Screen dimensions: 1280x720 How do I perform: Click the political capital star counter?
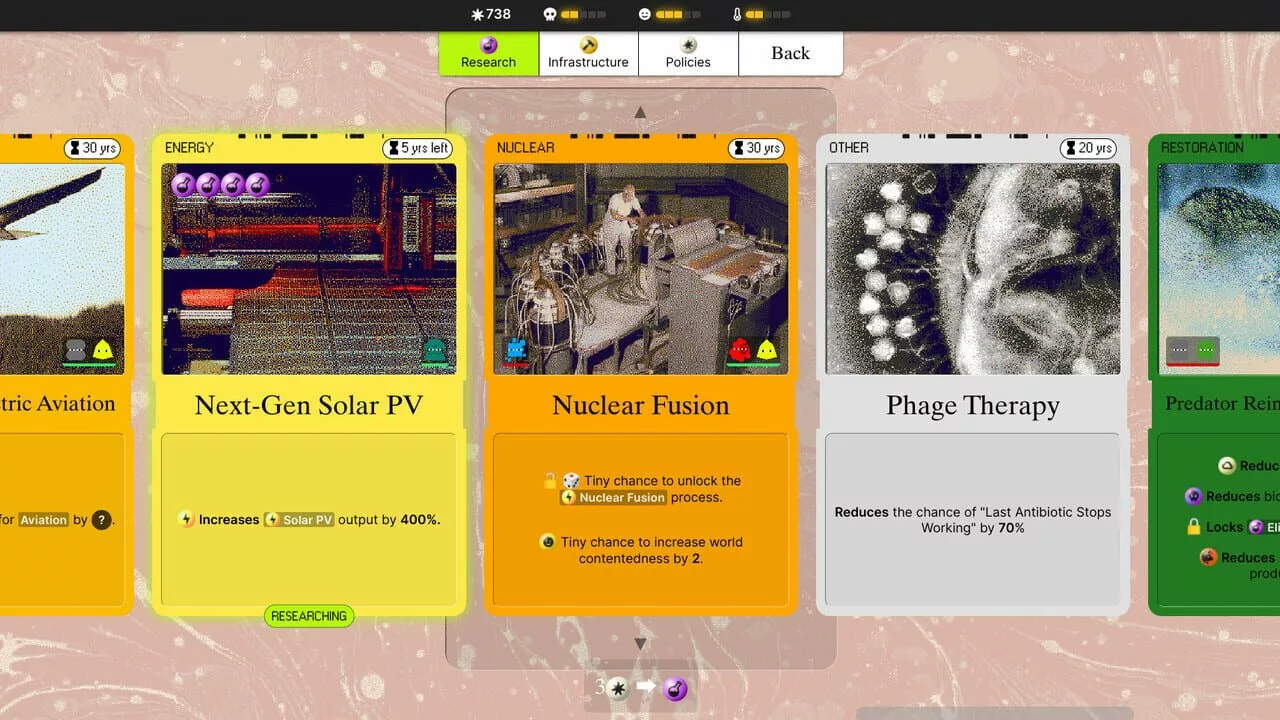[x=491, y=14]
